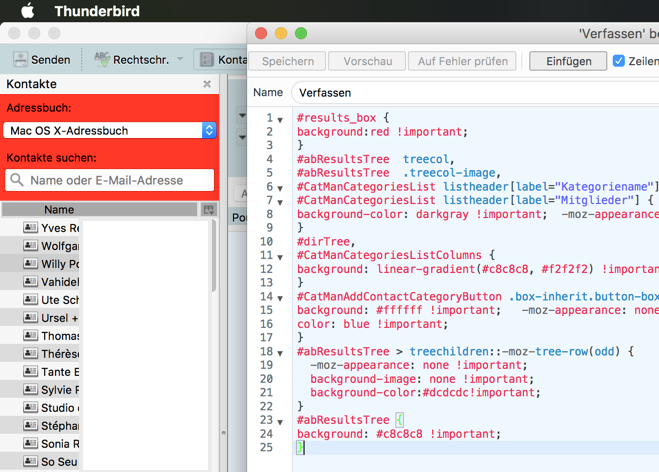Collapse the code fold at line 18
The width and height of the screenshot is (659, 472).
[280, 352]
